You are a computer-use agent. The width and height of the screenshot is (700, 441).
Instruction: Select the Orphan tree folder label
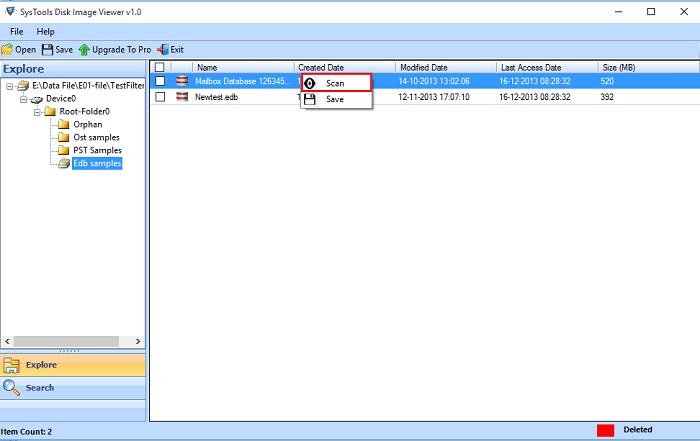click(x=88, y=125)
